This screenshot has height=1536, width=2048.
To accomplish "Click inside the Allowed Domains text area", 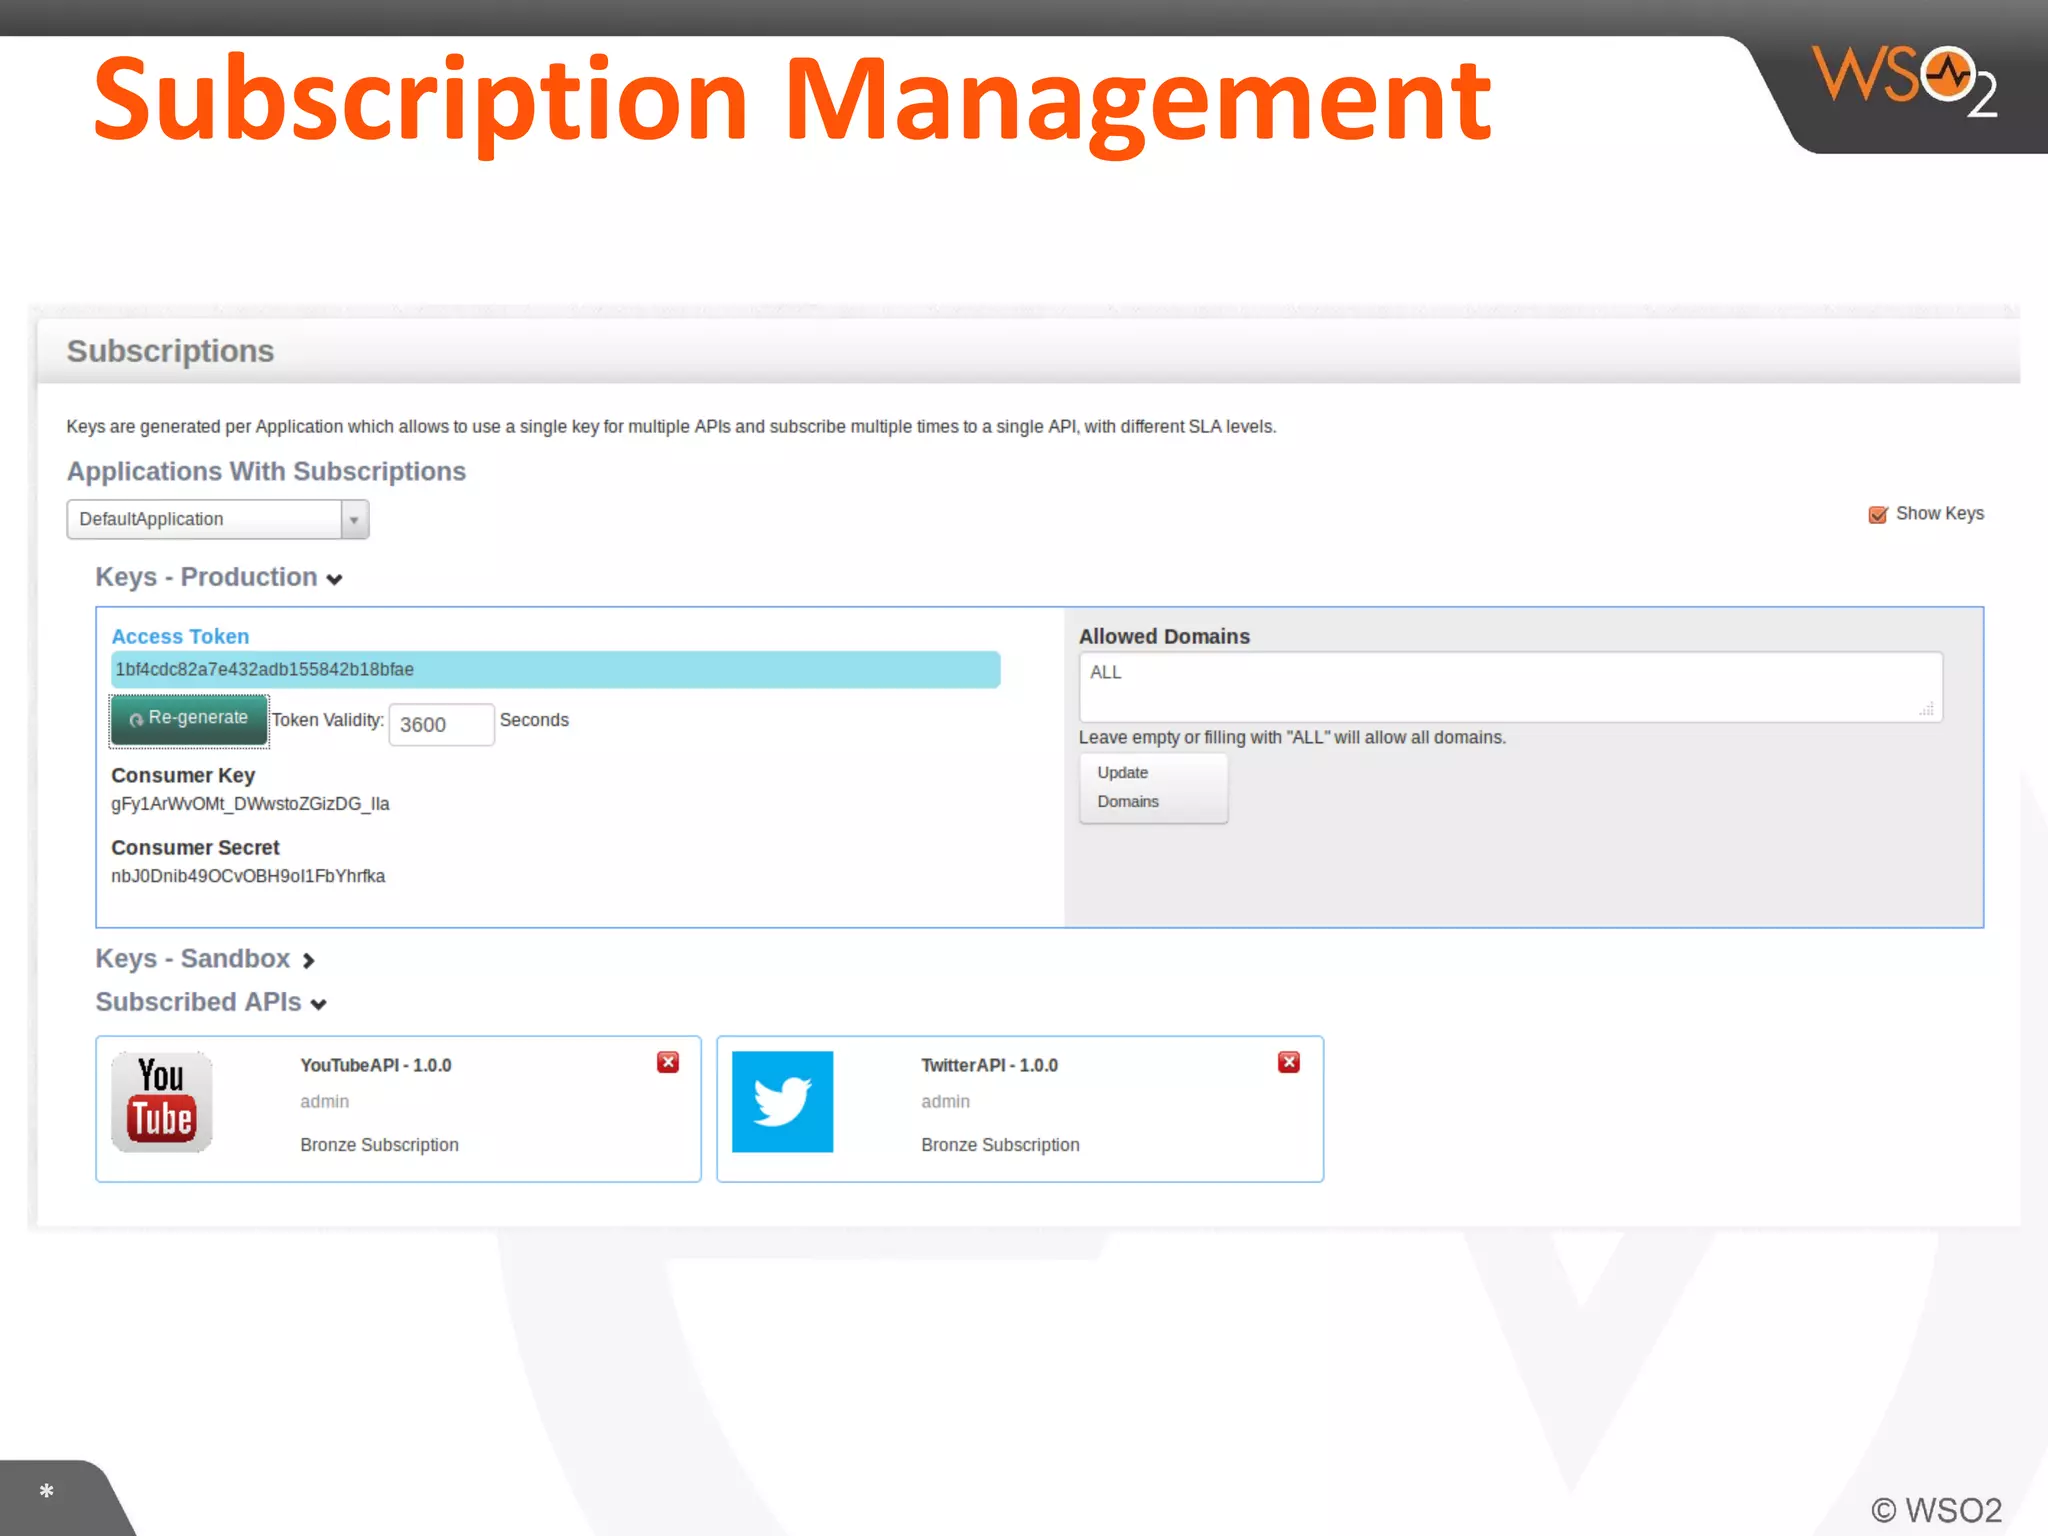I will point(1509,687).
